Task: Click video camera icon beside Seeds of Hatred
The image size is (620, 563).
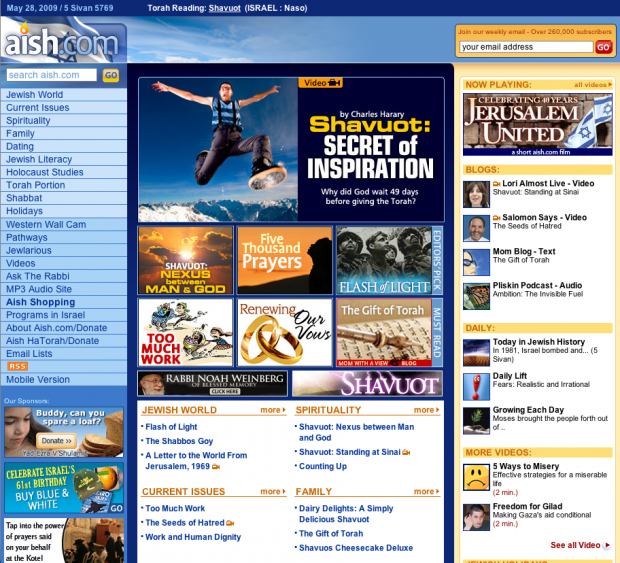Action: click(x=231, y=523)
